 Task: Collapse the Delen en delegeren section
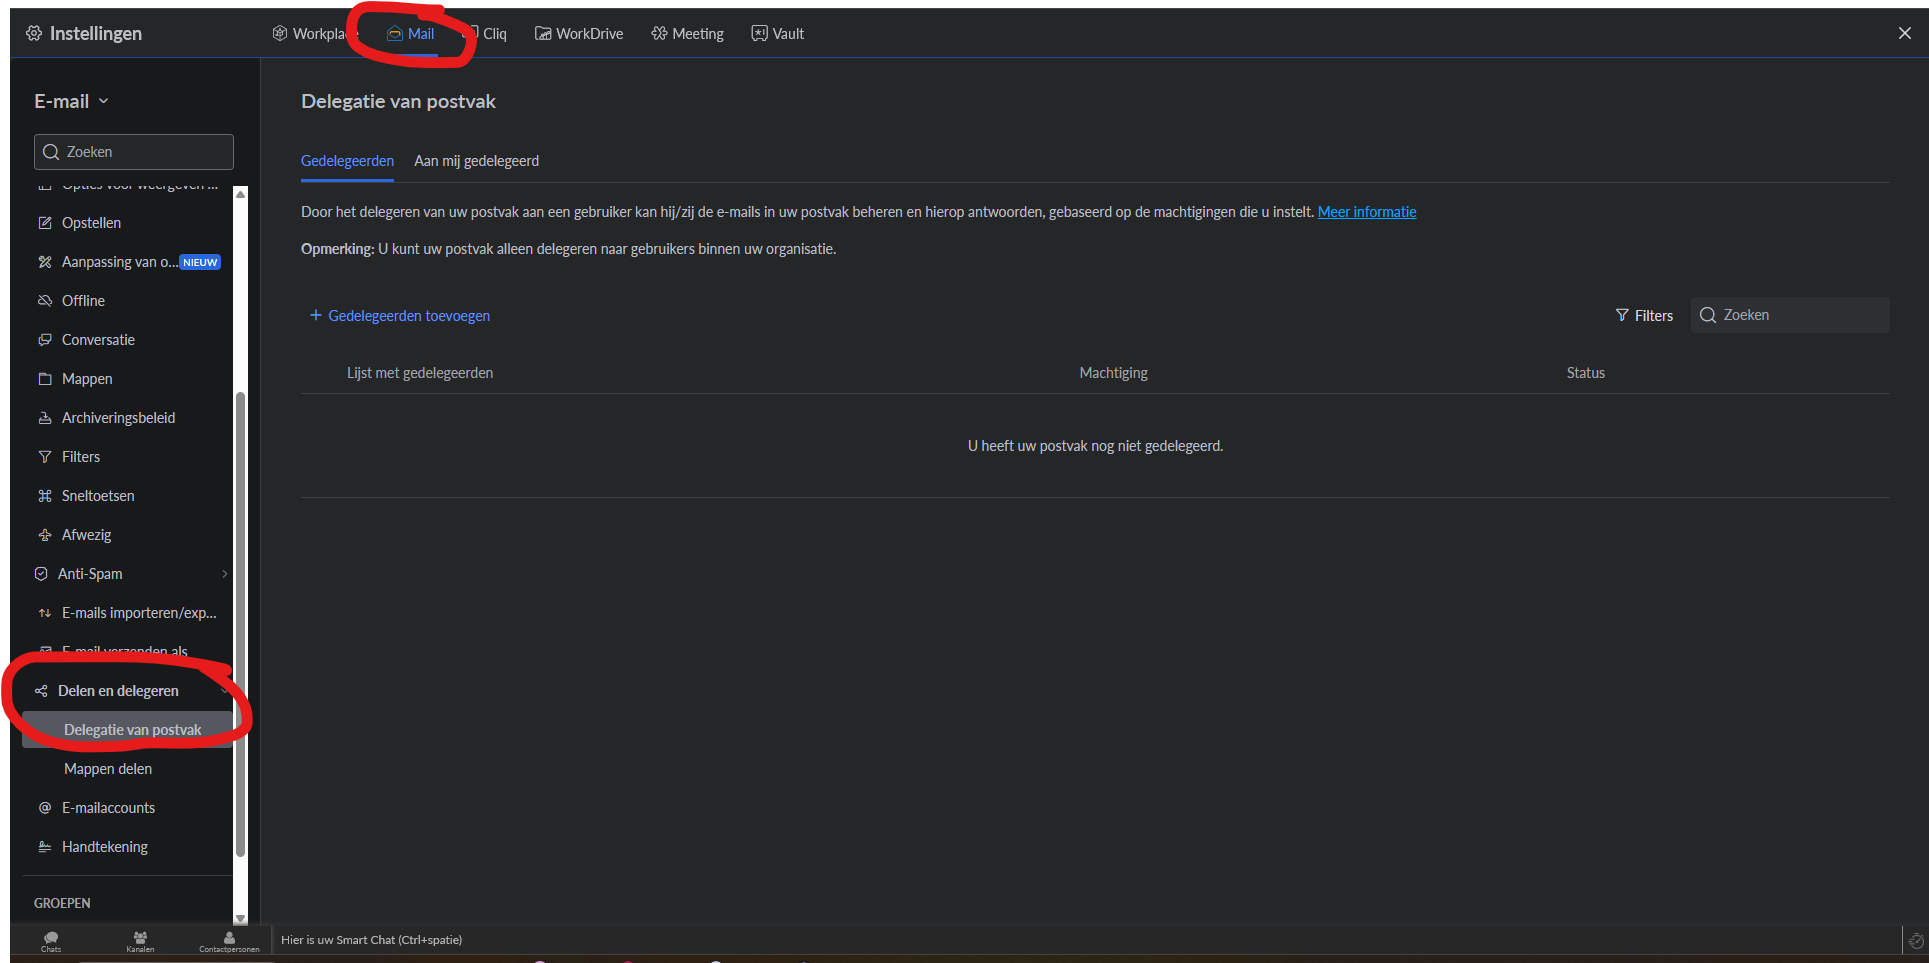222,691
